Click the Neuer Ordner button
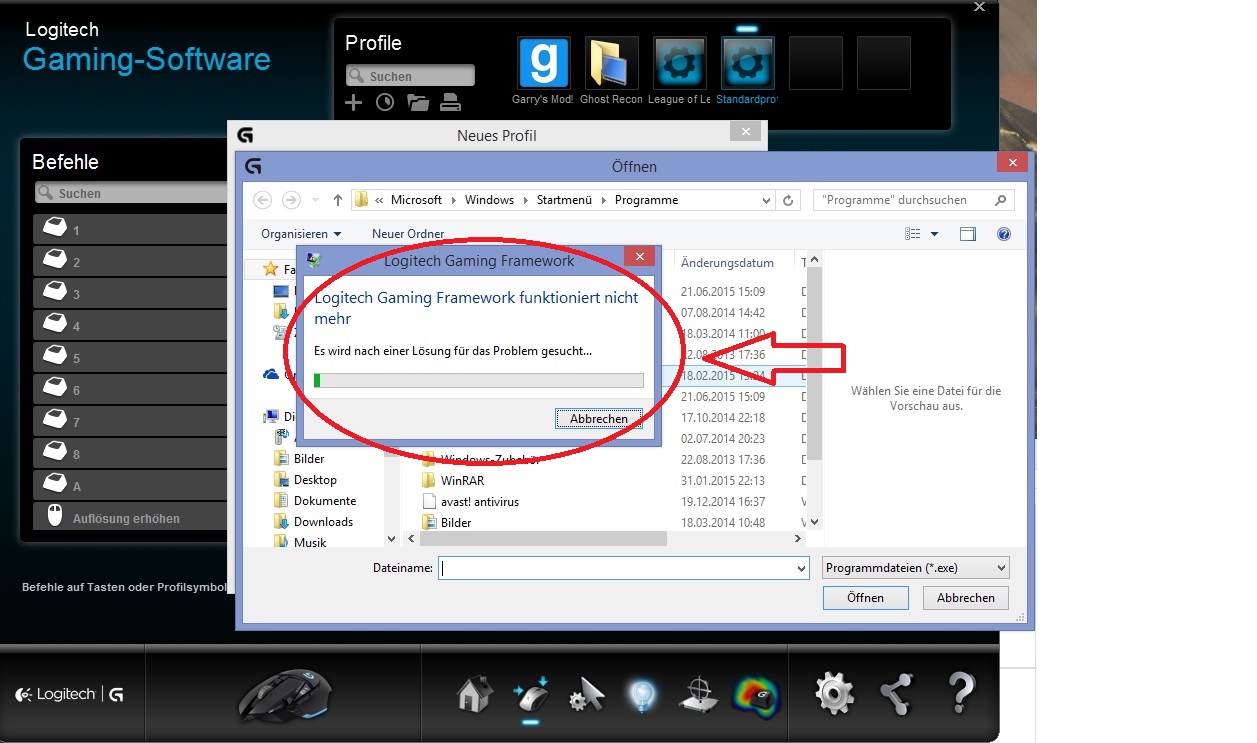This screenshot has width=1257, height=743. pos(408,234)
